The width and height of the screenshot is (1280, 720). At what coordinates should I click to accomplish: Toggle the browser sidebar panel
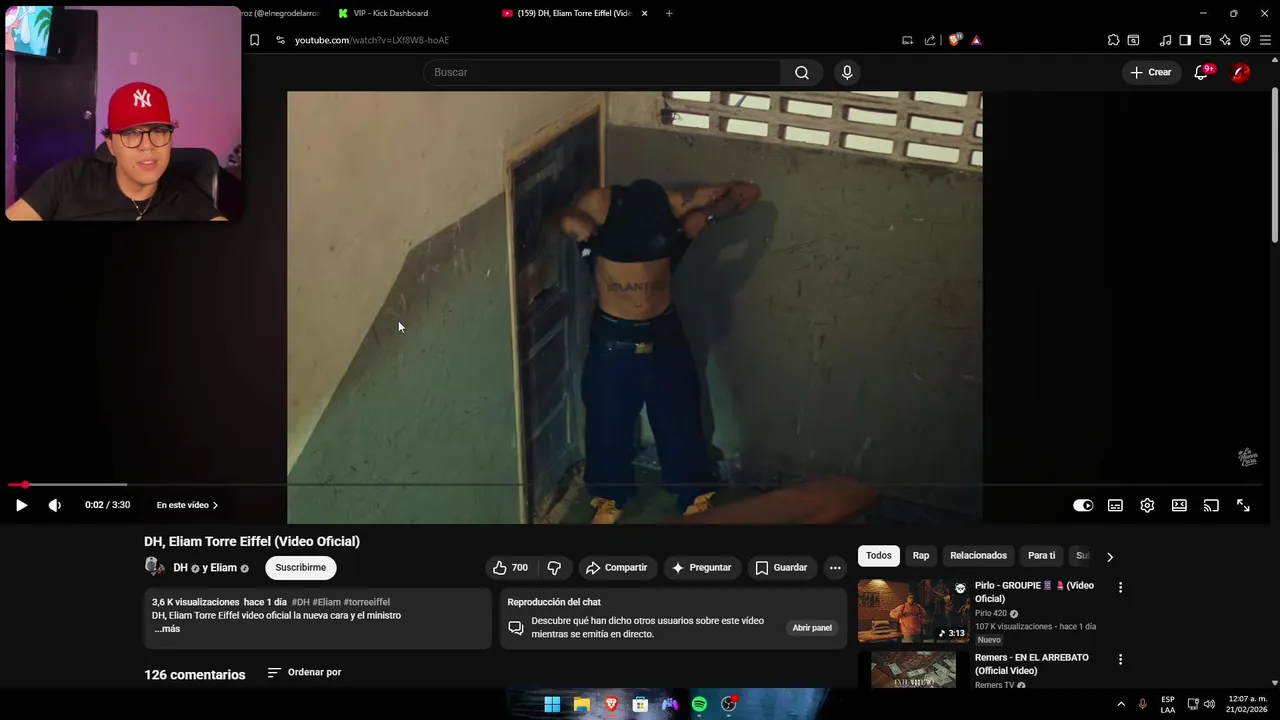(1185, 40)
